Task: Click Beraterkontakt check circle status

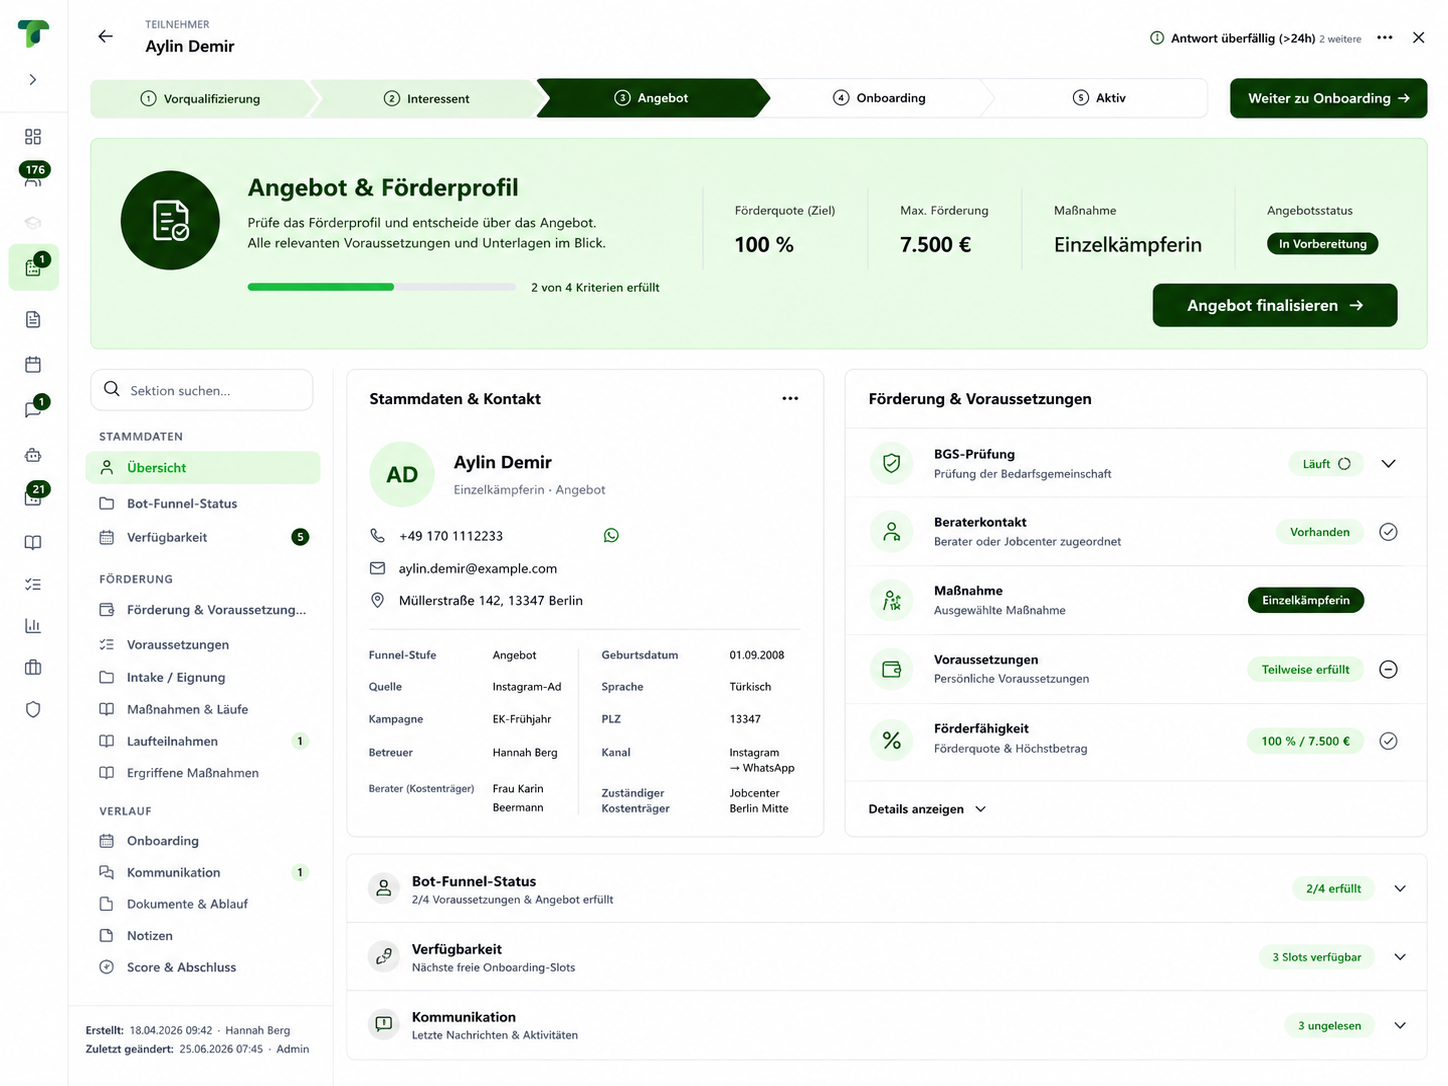Action: tap(1388, 532)
